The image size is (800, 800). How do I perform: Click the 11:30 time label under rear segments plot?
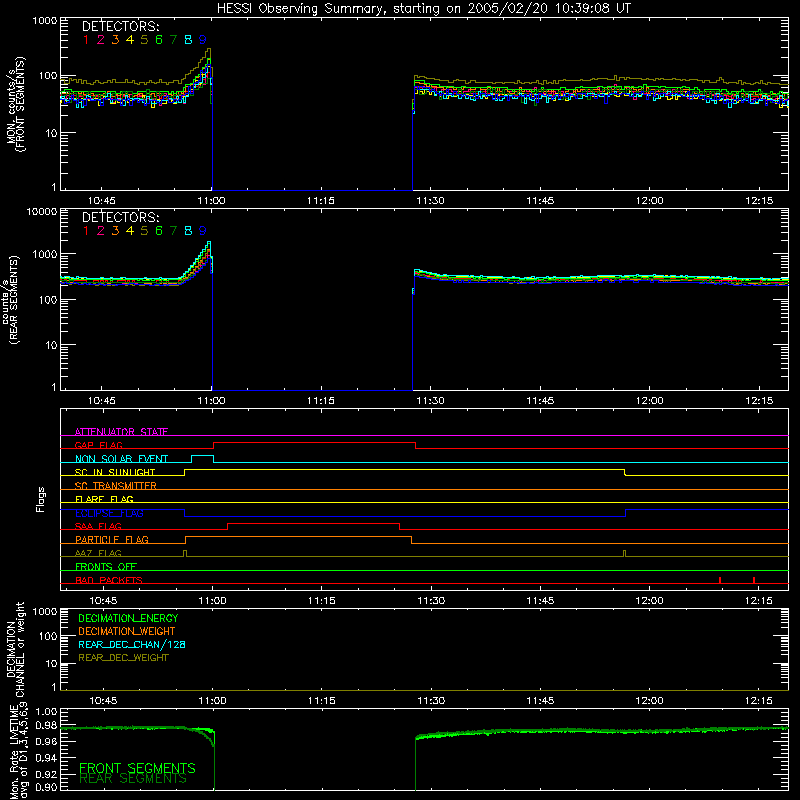431,401
